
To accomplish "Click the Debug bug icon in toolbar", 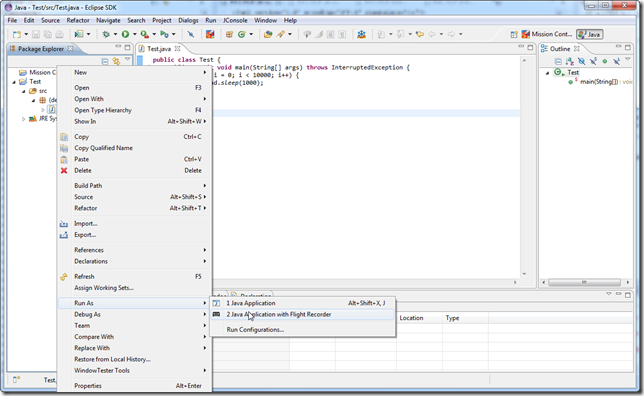I will click(x=106, y=35).
